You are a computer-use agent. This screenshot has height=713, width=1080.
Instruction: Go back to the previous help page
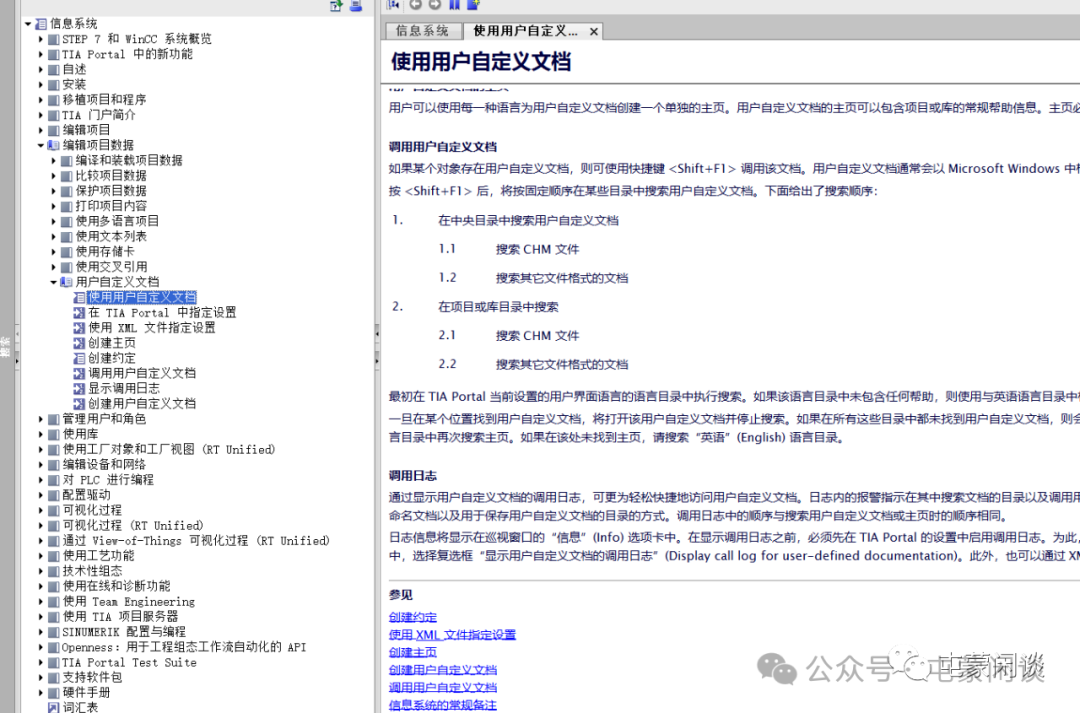pos(415,4)
